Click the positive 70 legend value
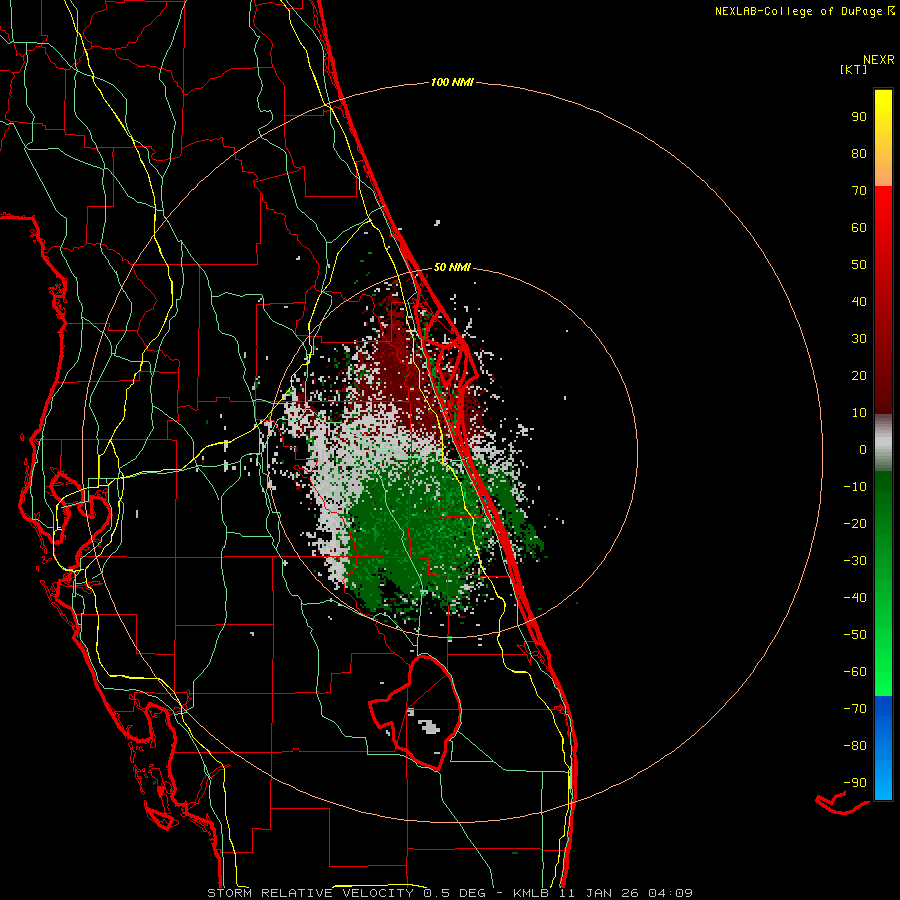 859,191
